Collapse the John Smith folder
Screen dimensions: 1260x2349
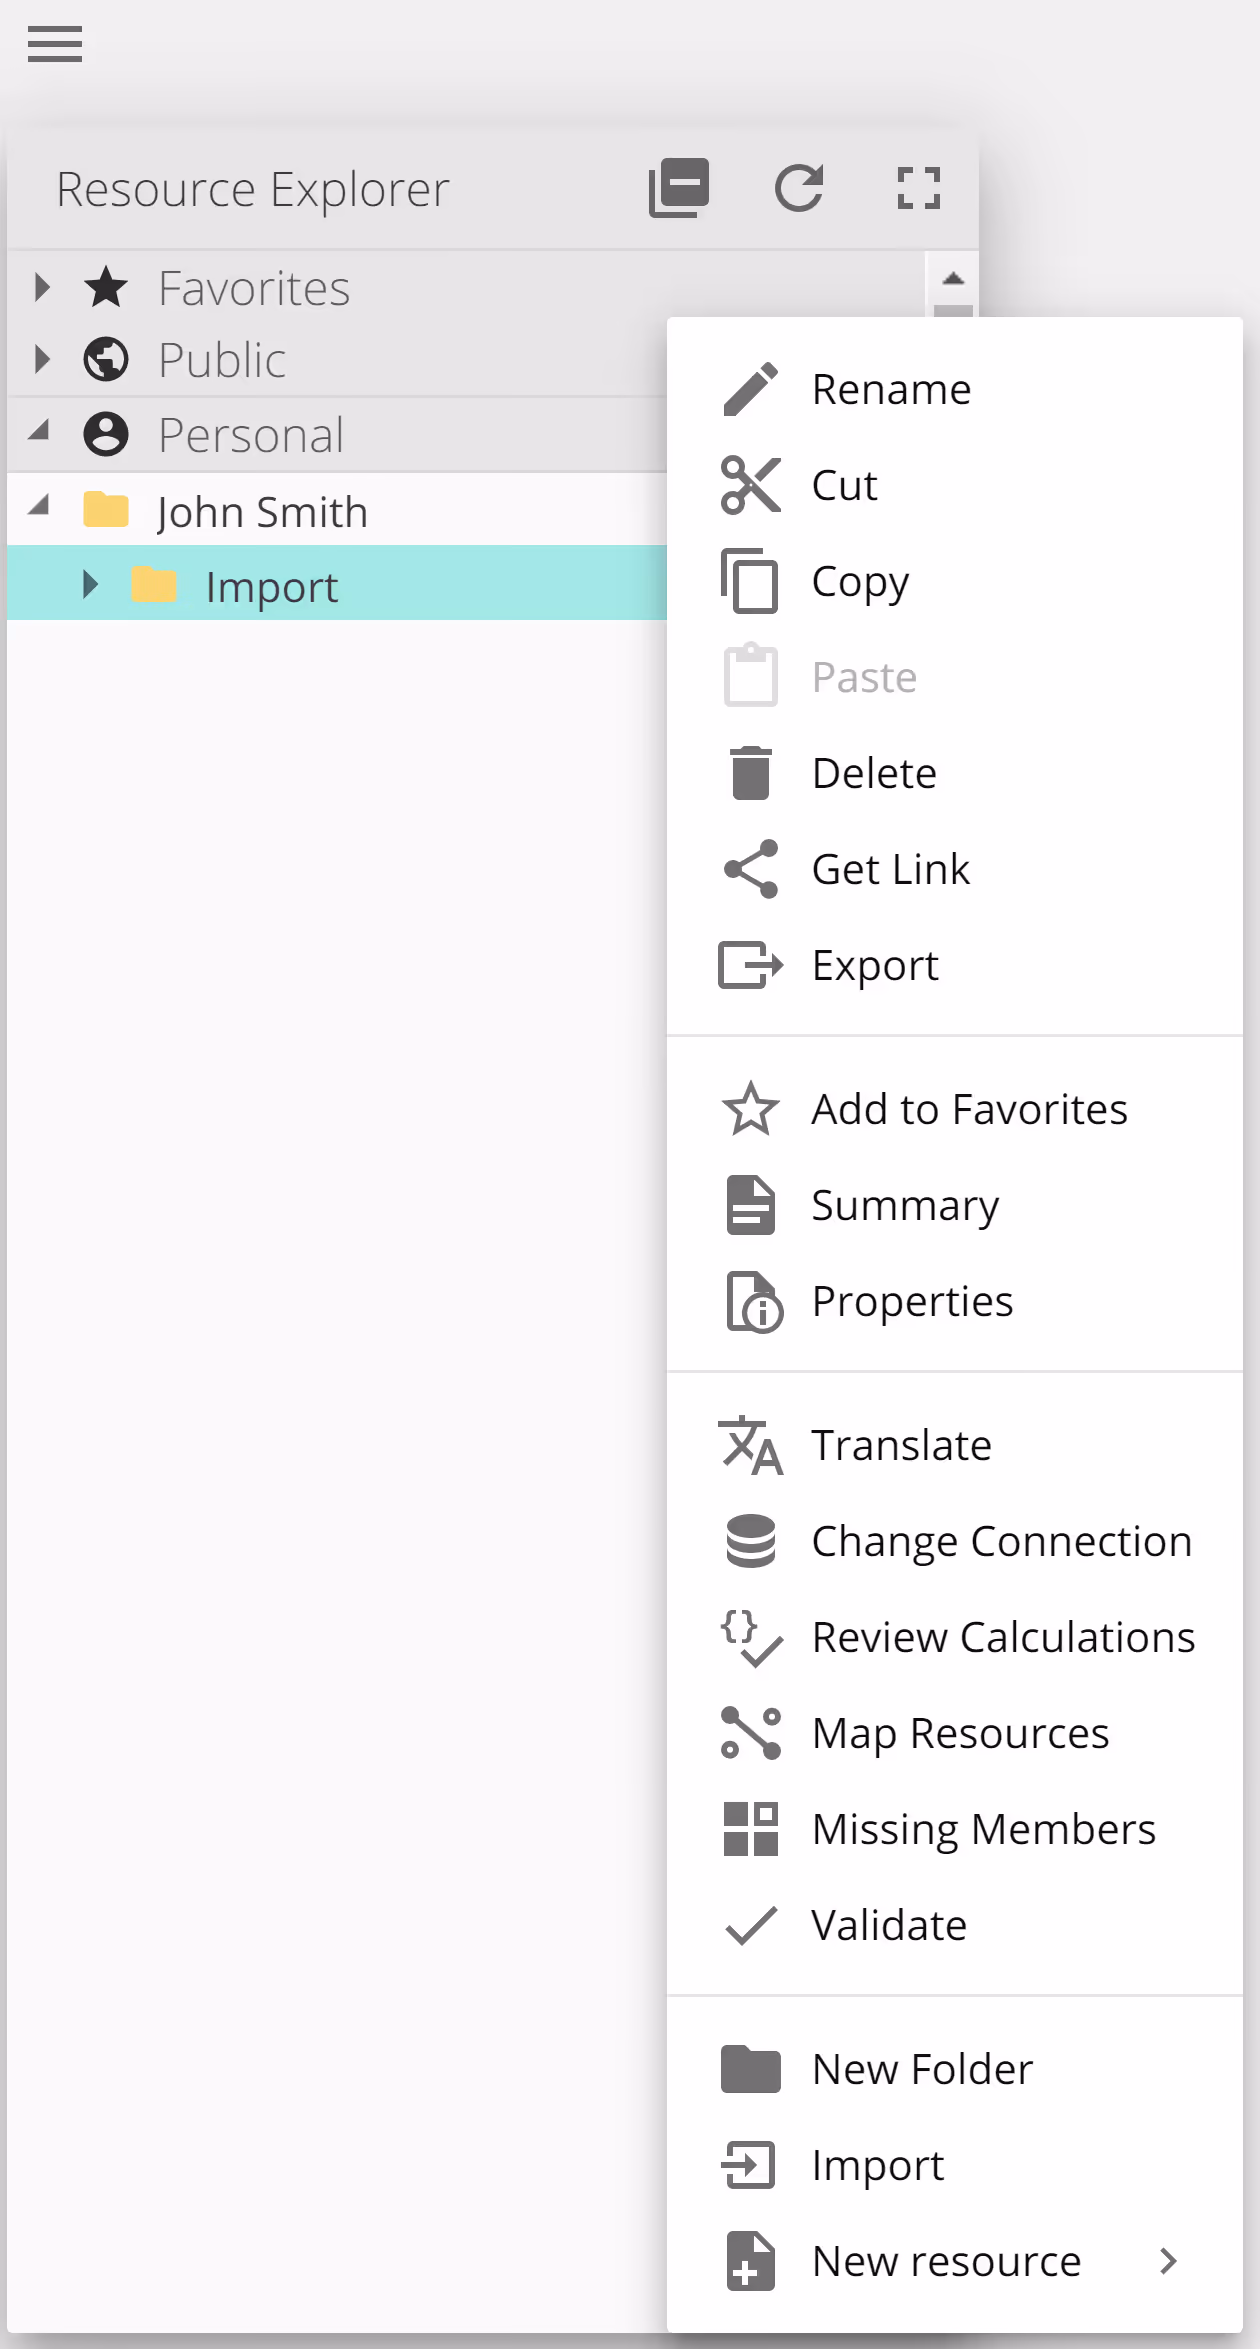tap(40, 508)
